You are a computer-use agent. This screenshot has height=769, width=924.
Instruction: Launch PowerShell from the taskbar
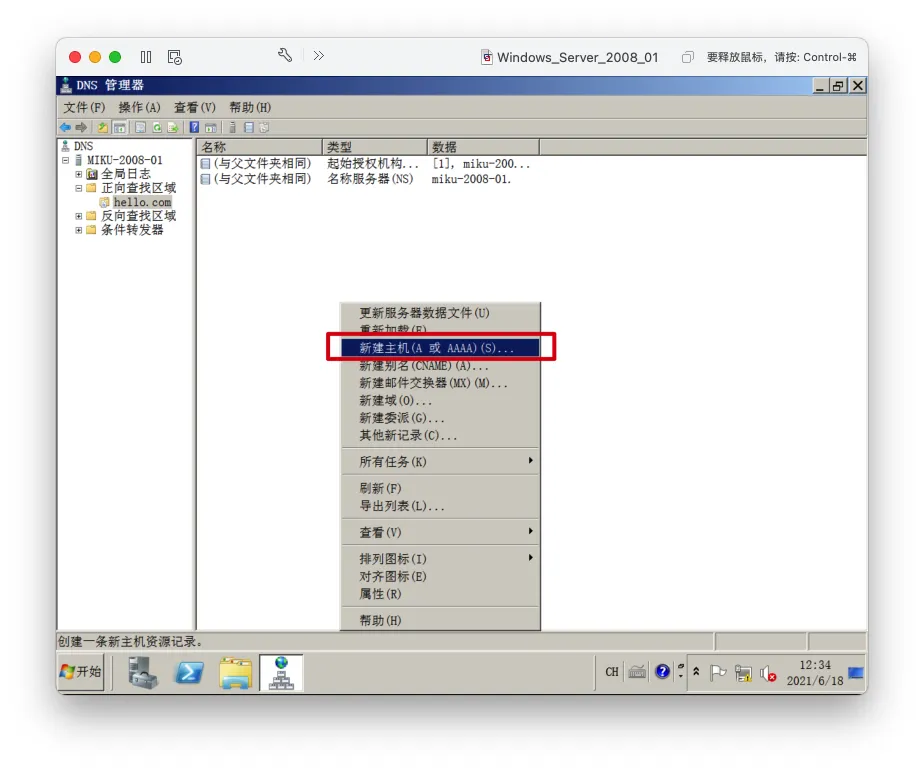pyautogui.click(x=189, y=672)
